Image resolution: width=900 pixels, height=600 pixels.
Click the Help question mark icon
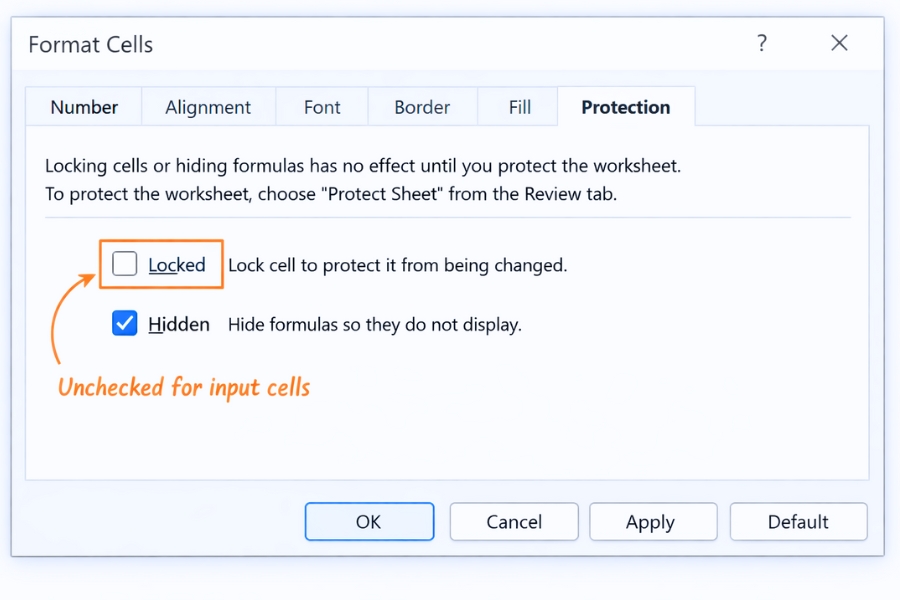[761, 43]
